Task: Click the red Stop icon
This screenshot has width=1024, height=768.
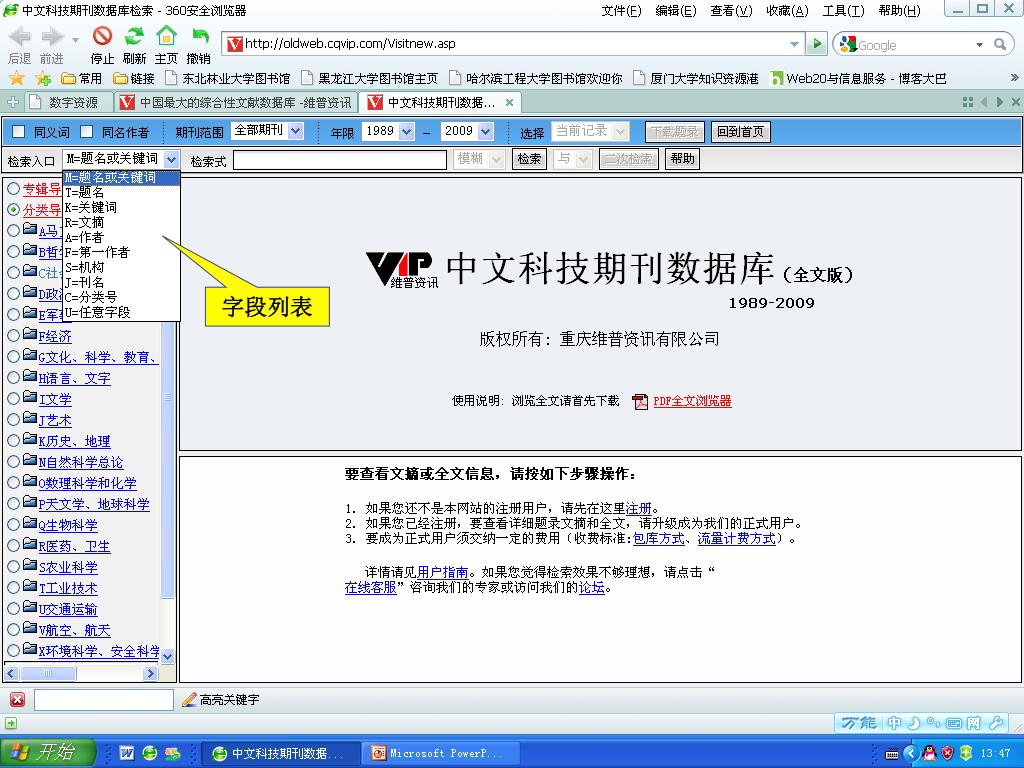Action: 102,36
